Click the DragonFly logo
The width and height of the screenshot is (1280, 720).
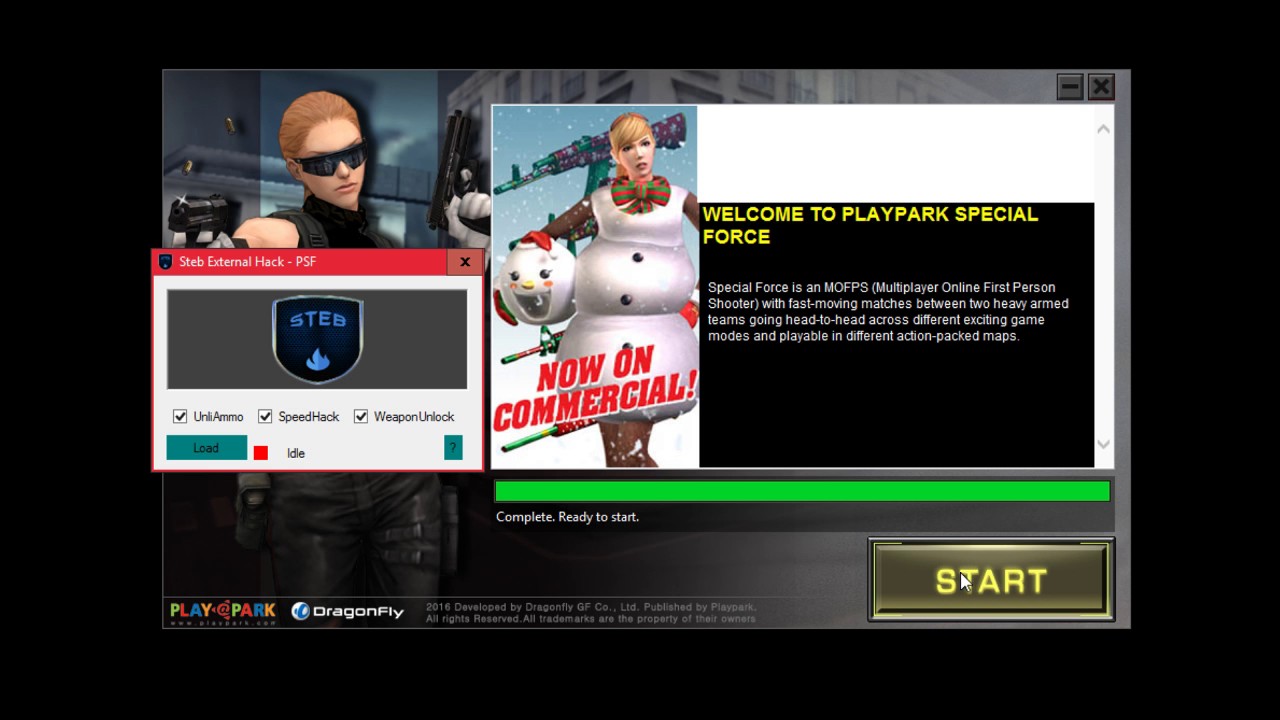[x=347, y=611]
